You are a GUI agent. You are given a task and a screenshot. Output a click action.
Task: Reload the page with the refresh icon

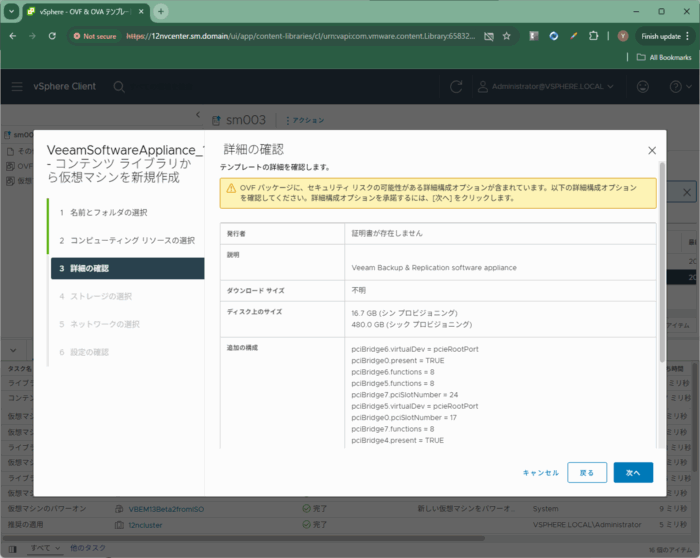pos(52,36)
